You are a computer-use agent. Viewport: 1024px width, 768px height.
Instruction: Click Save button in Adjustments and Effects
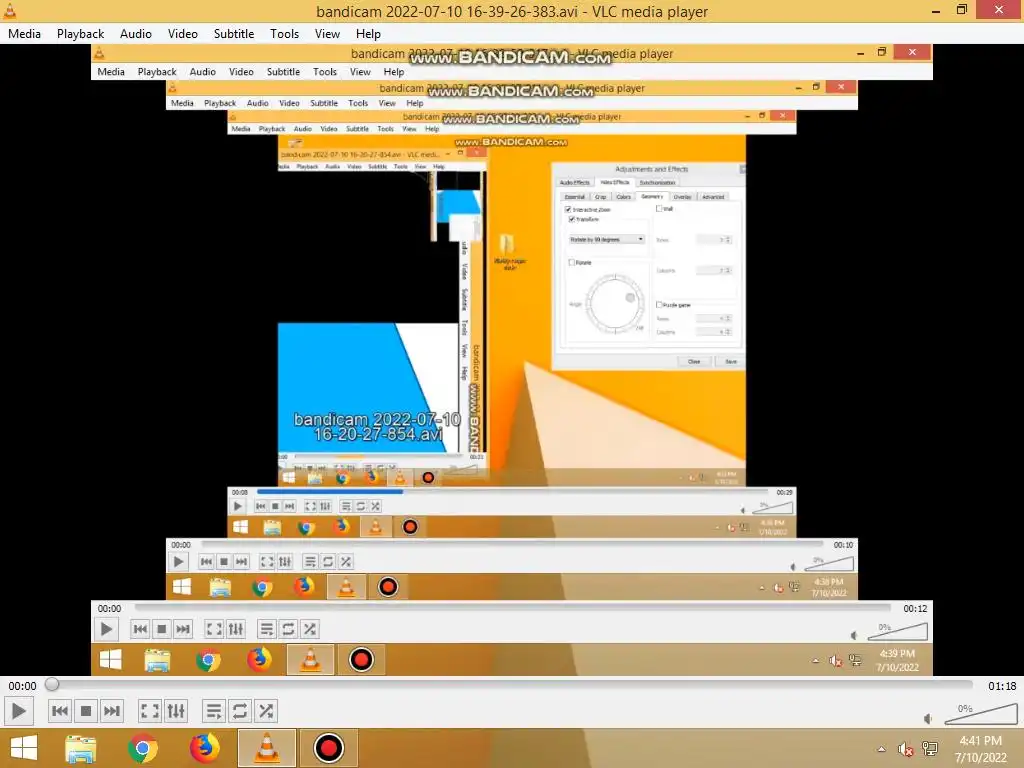click(731, 362)
